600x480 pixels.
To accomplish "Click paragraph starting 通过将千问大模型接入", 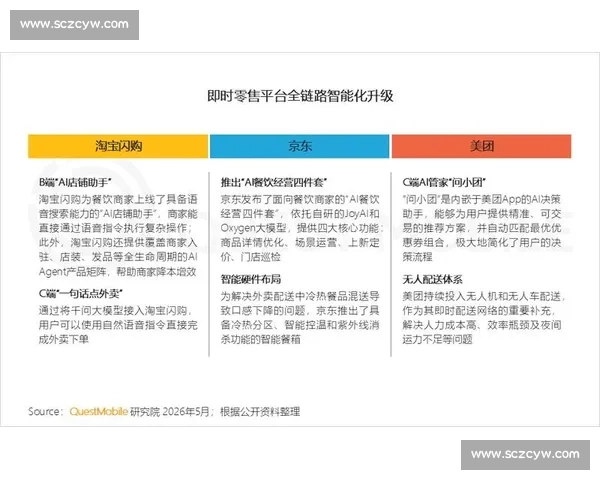I will point(118,325).
